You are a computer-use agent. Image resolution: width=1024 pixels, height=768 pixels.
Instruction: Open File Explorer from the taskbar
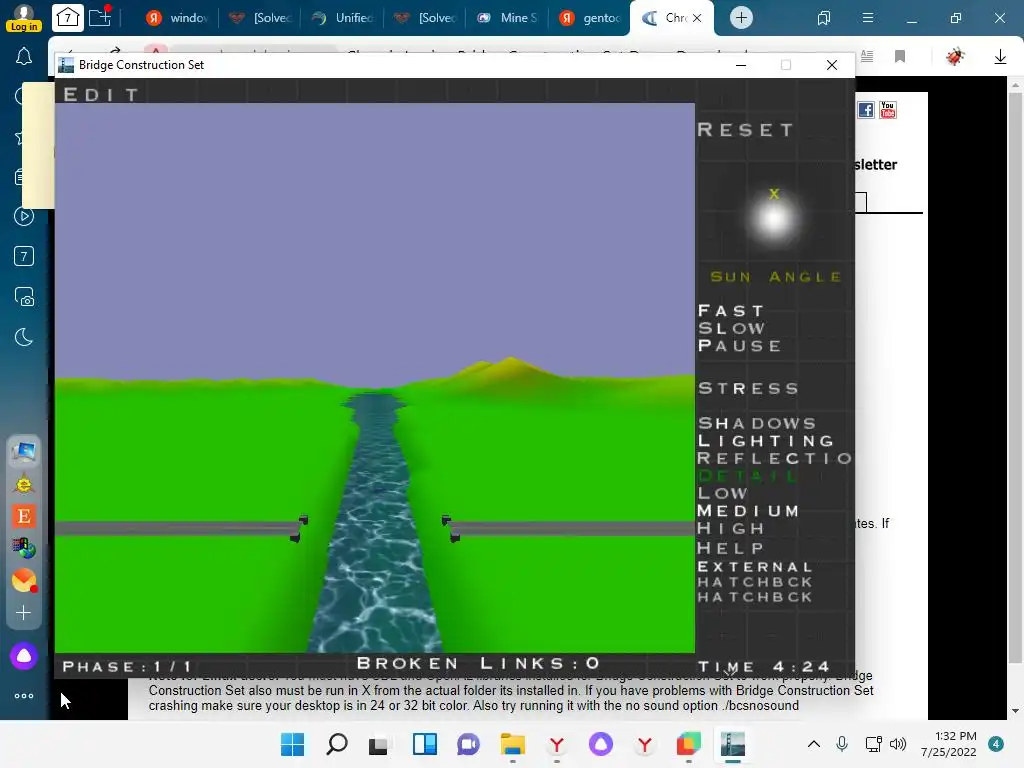(x=513, y=744)
